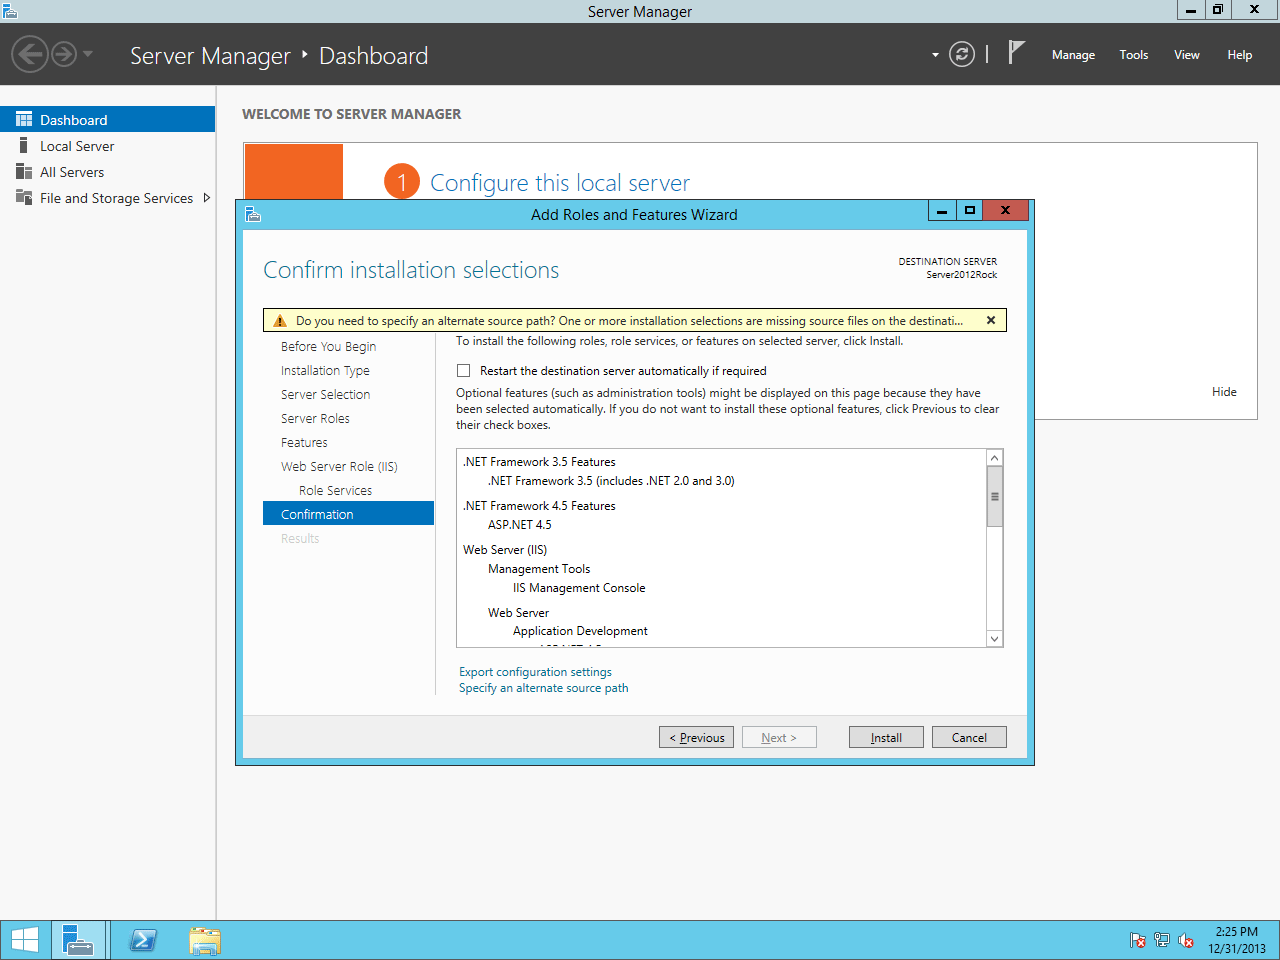
Task: Select Dashboard in the left pane
Action: click(x=107, y=119)
